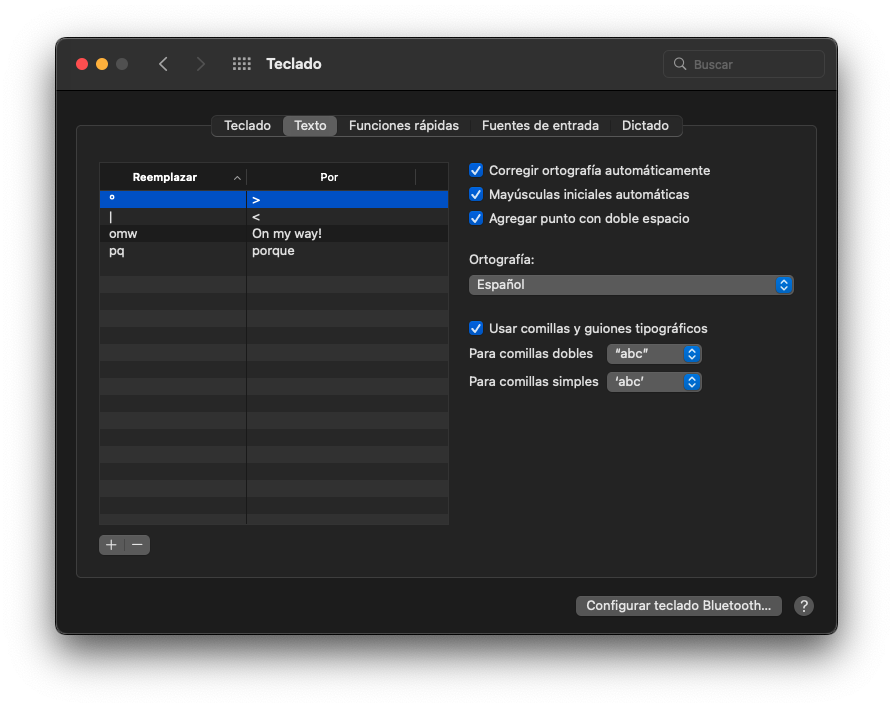Image resolution: width=893 pixels, height=708 pixels.
Task: Toggle sort arrow in Reemplazar column header
Action: tap(237, 177)
